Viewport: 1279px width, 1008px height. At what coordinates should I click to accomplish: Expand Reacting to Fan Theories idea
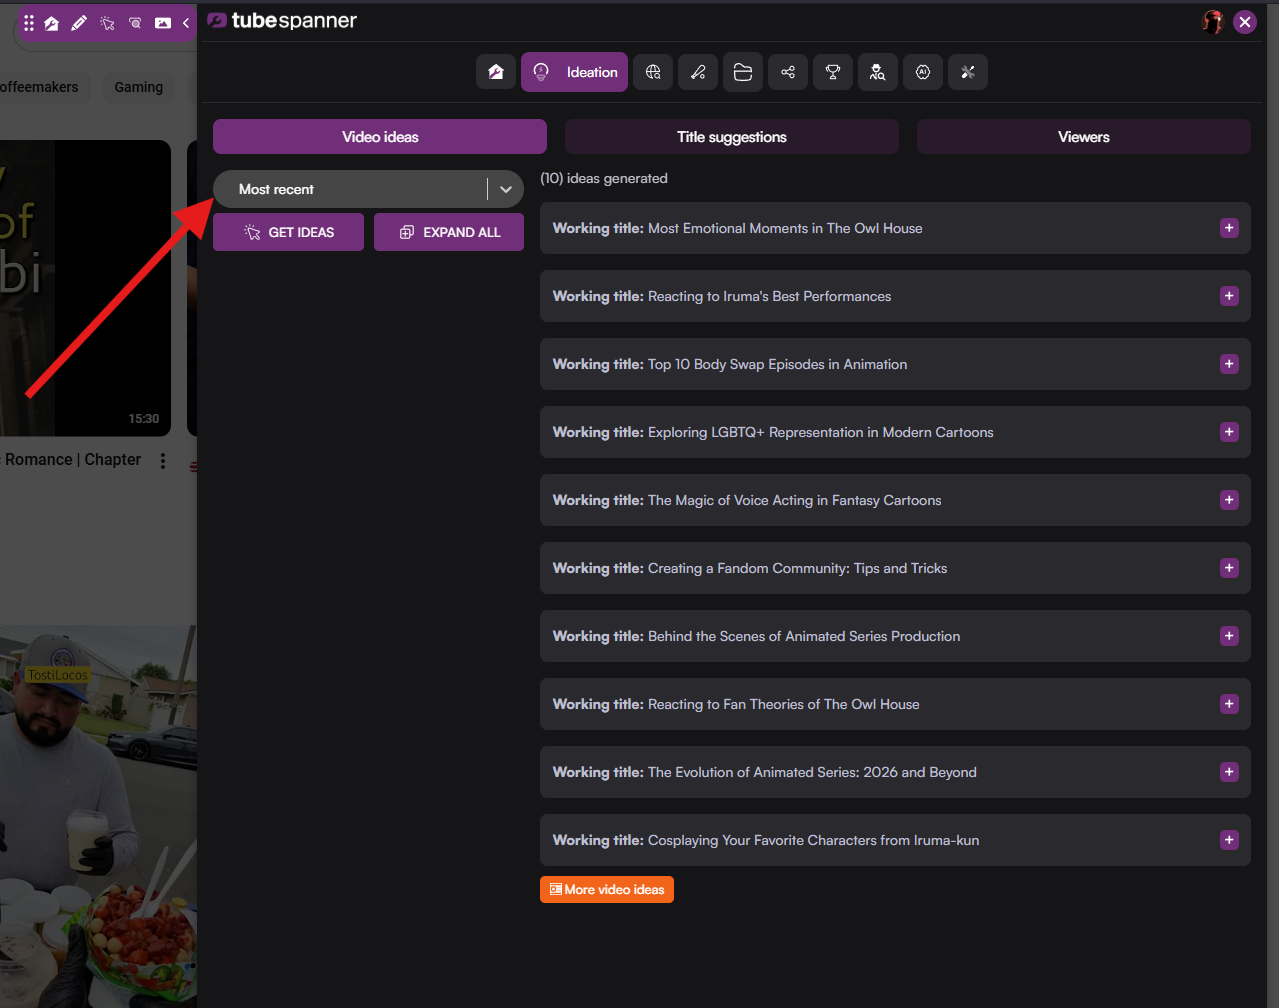pyautogui.click(x=1230, y=704)
